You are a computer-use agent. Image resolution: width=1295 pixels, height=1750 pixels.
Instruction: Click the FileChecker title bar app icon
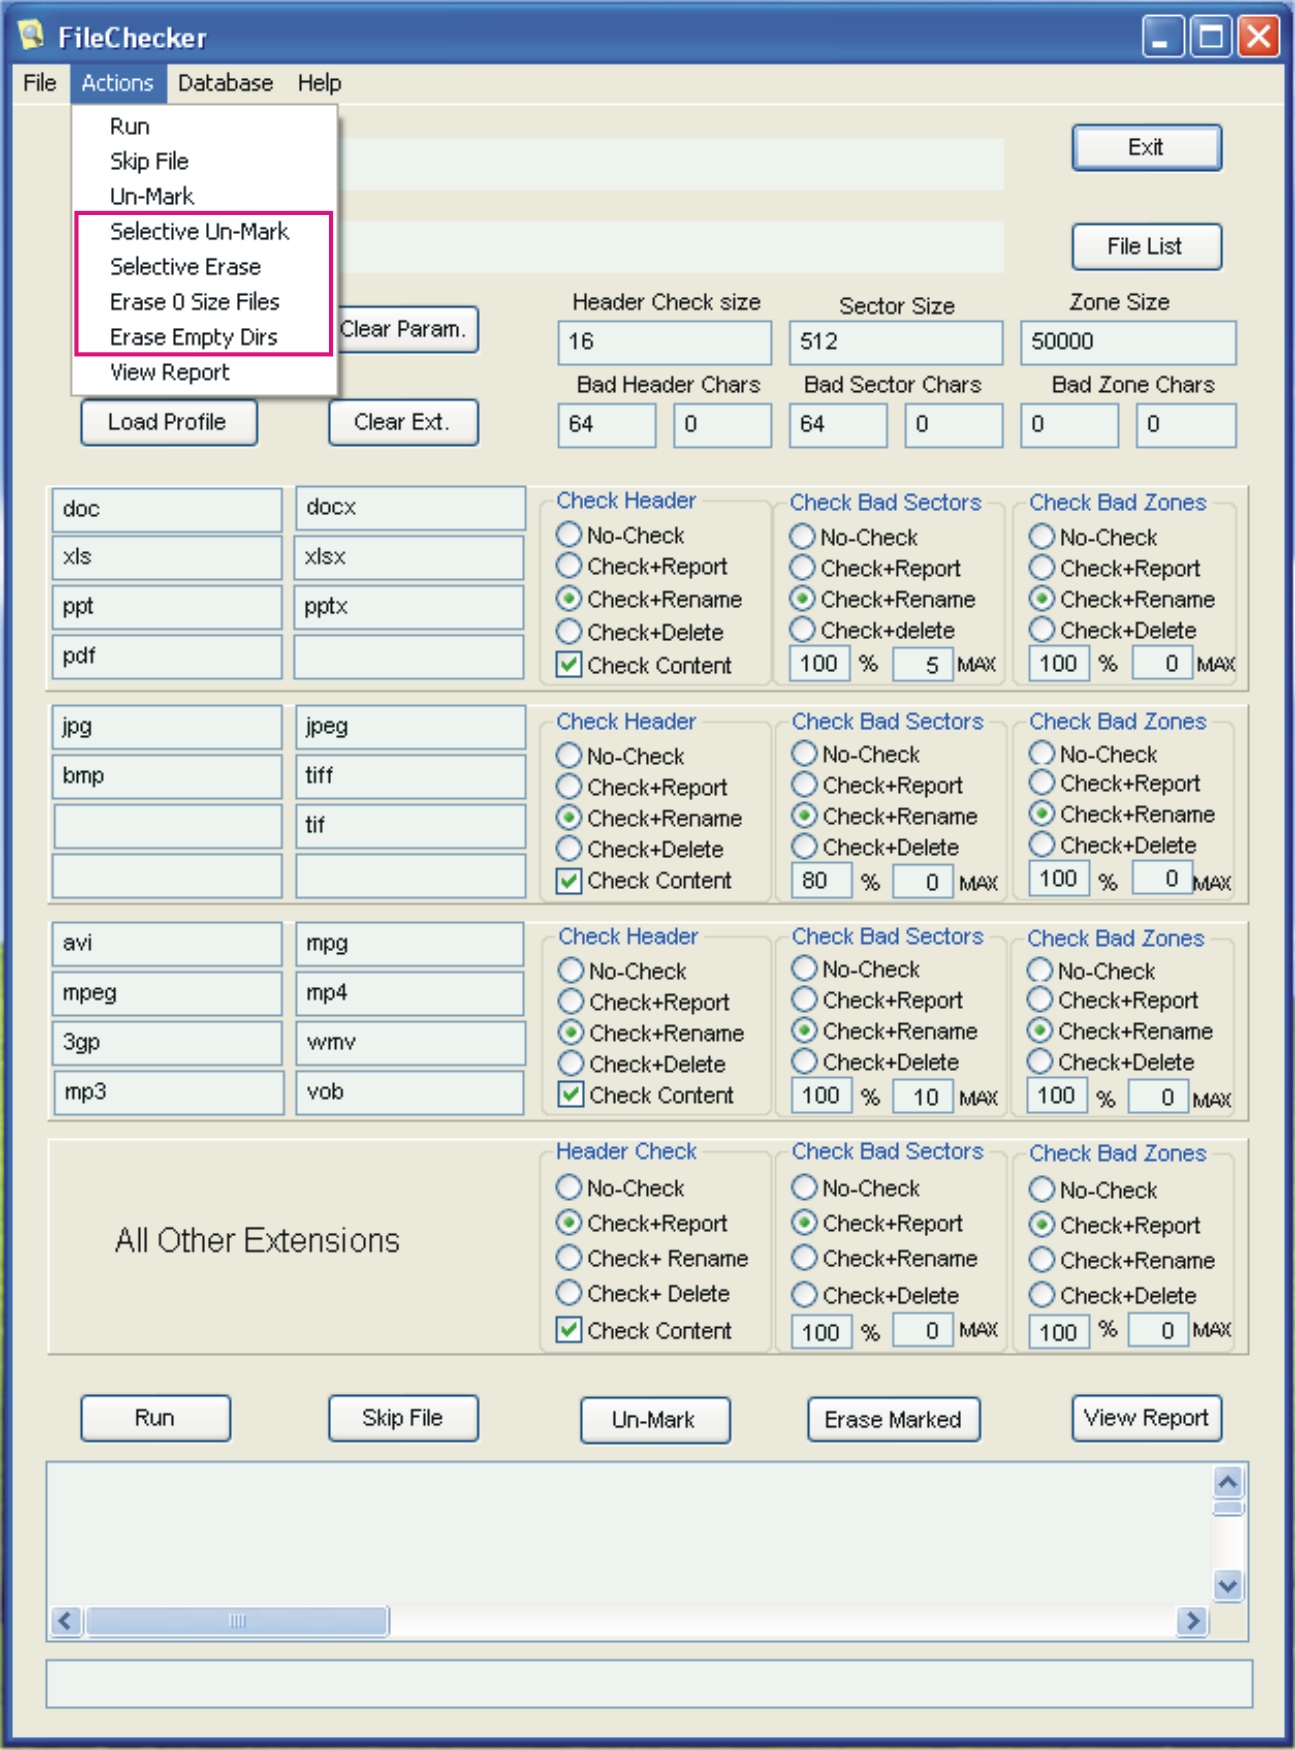(x=31, y=36)
